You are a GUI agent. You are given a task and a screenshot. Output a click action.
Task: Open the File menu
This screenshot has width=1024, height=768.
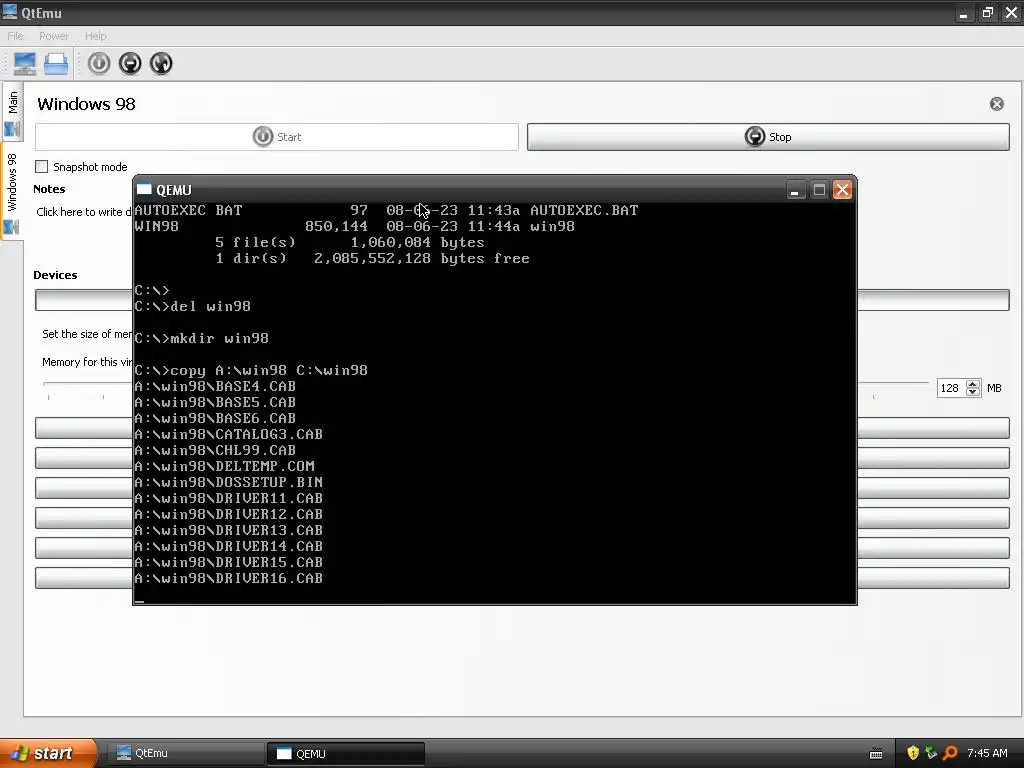[x=15, y=36]
